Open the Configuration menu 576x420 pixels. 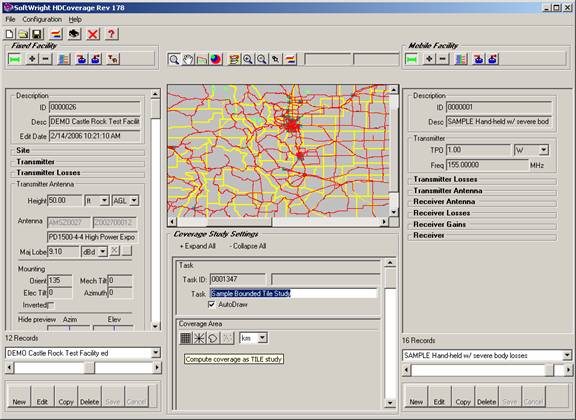[42, 19]
